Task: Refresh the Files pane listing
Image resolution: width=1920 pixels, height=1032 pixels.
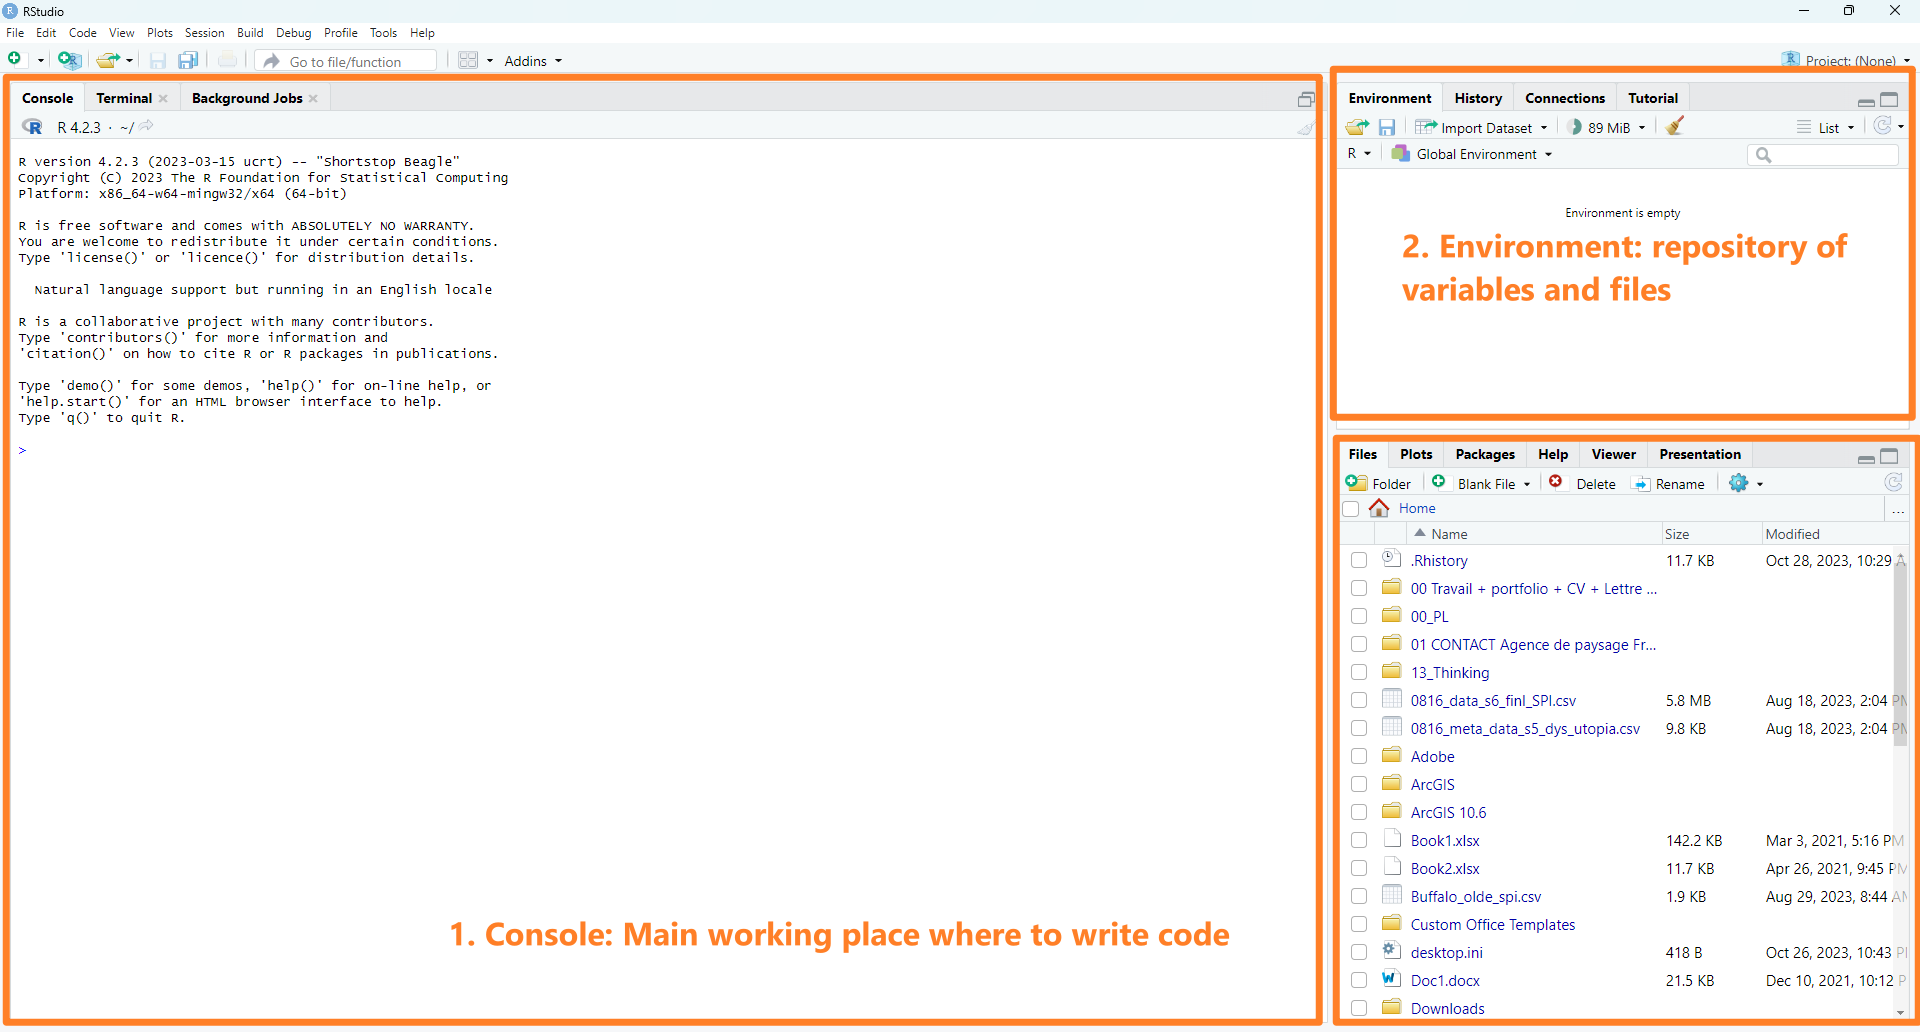Action: [x=1893, y=482]
